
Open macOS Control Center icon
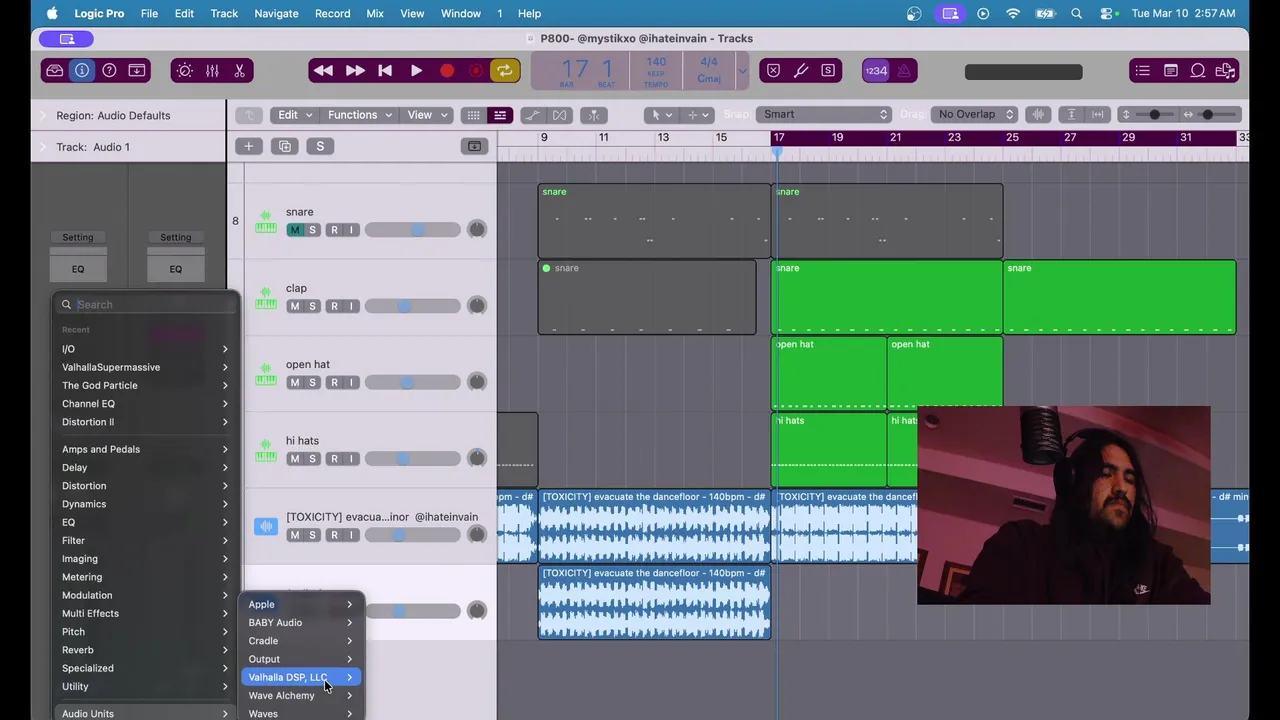click(1108, 13)
